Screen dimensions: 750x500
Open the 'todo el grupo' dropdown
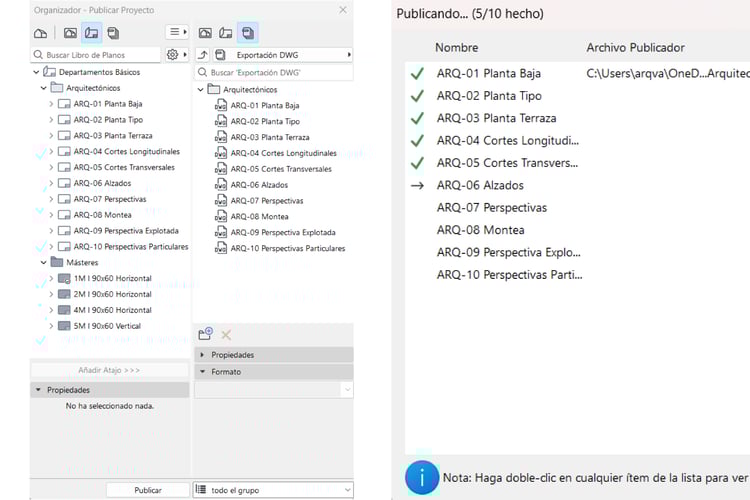274,490
